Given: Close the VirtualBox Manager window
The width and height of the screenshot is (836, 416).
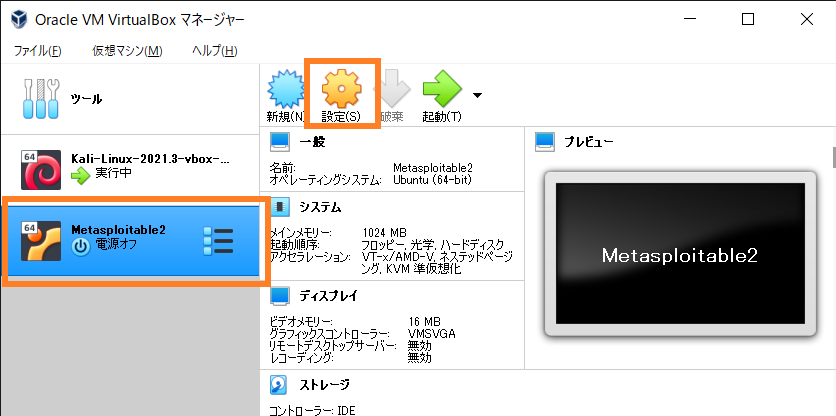Looking at the screenshot, I should (x=807, y=20).
